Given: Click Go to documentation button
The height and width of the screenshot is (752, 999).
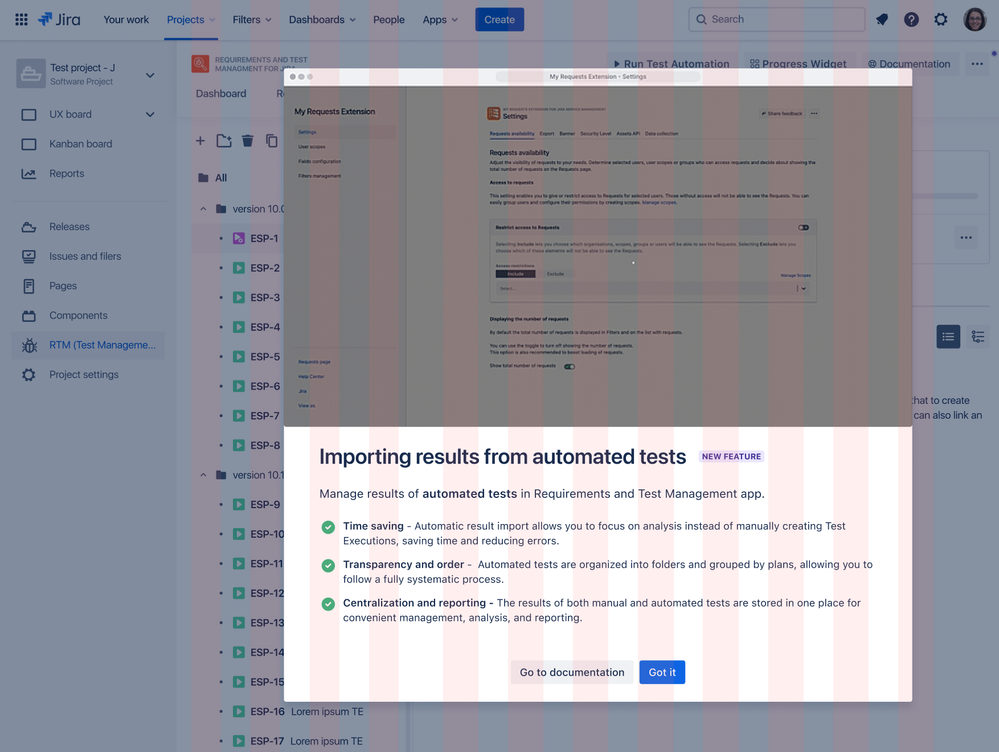Looking at the screenshot, I should point(572,672).
